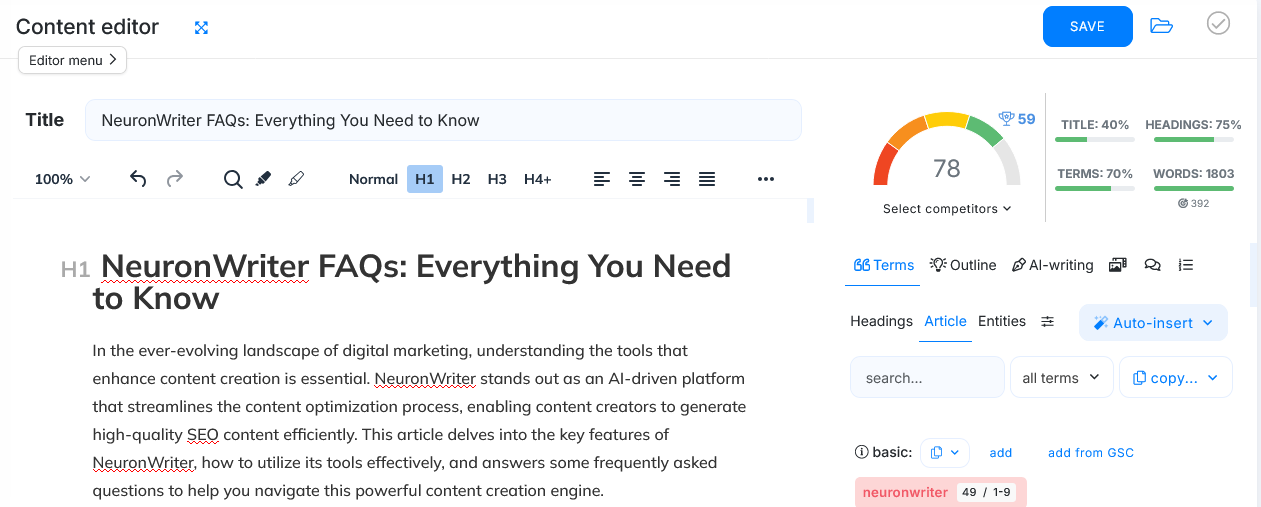
Task: Toggle center text alignment
Action: [636, 179]
